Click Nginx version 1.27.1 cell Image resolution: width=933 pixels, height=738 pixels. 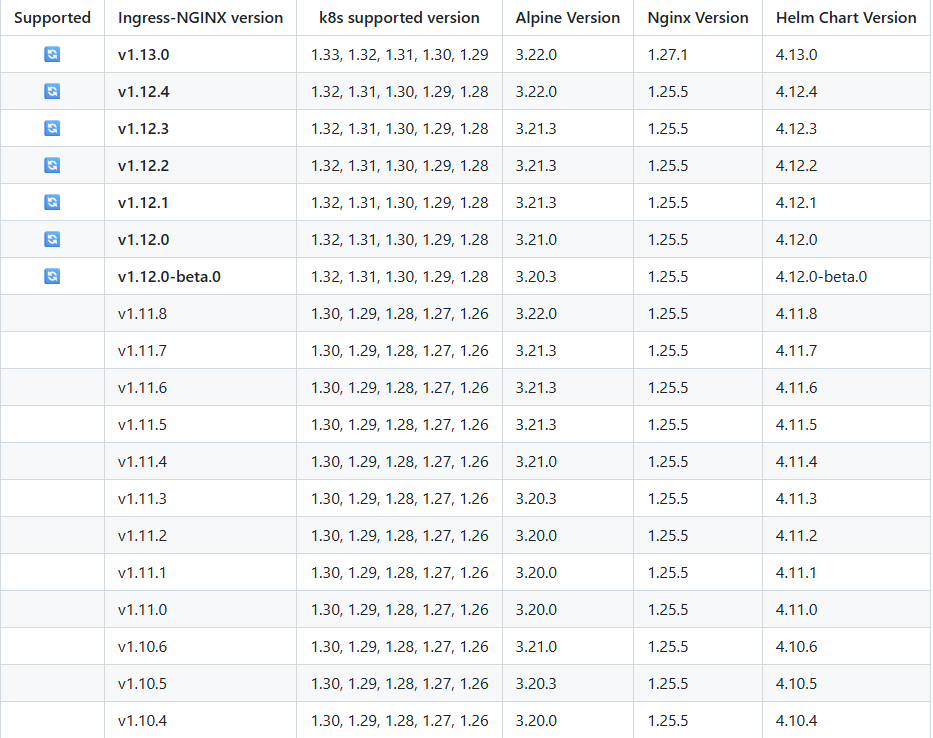pos(667,55)
